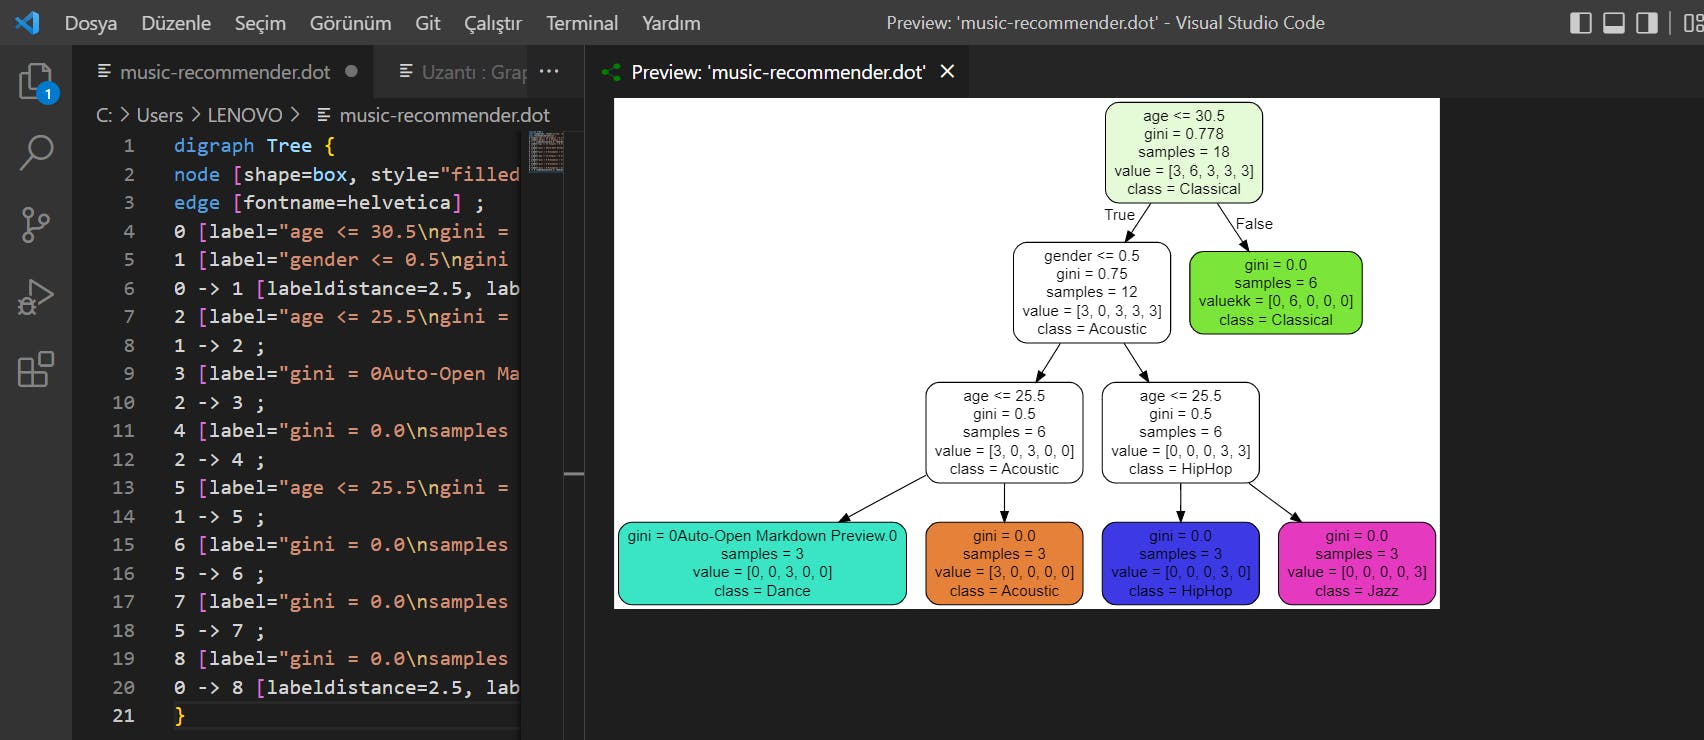
Task: Open the Görünüm menu
Action: tap(350, 23)
